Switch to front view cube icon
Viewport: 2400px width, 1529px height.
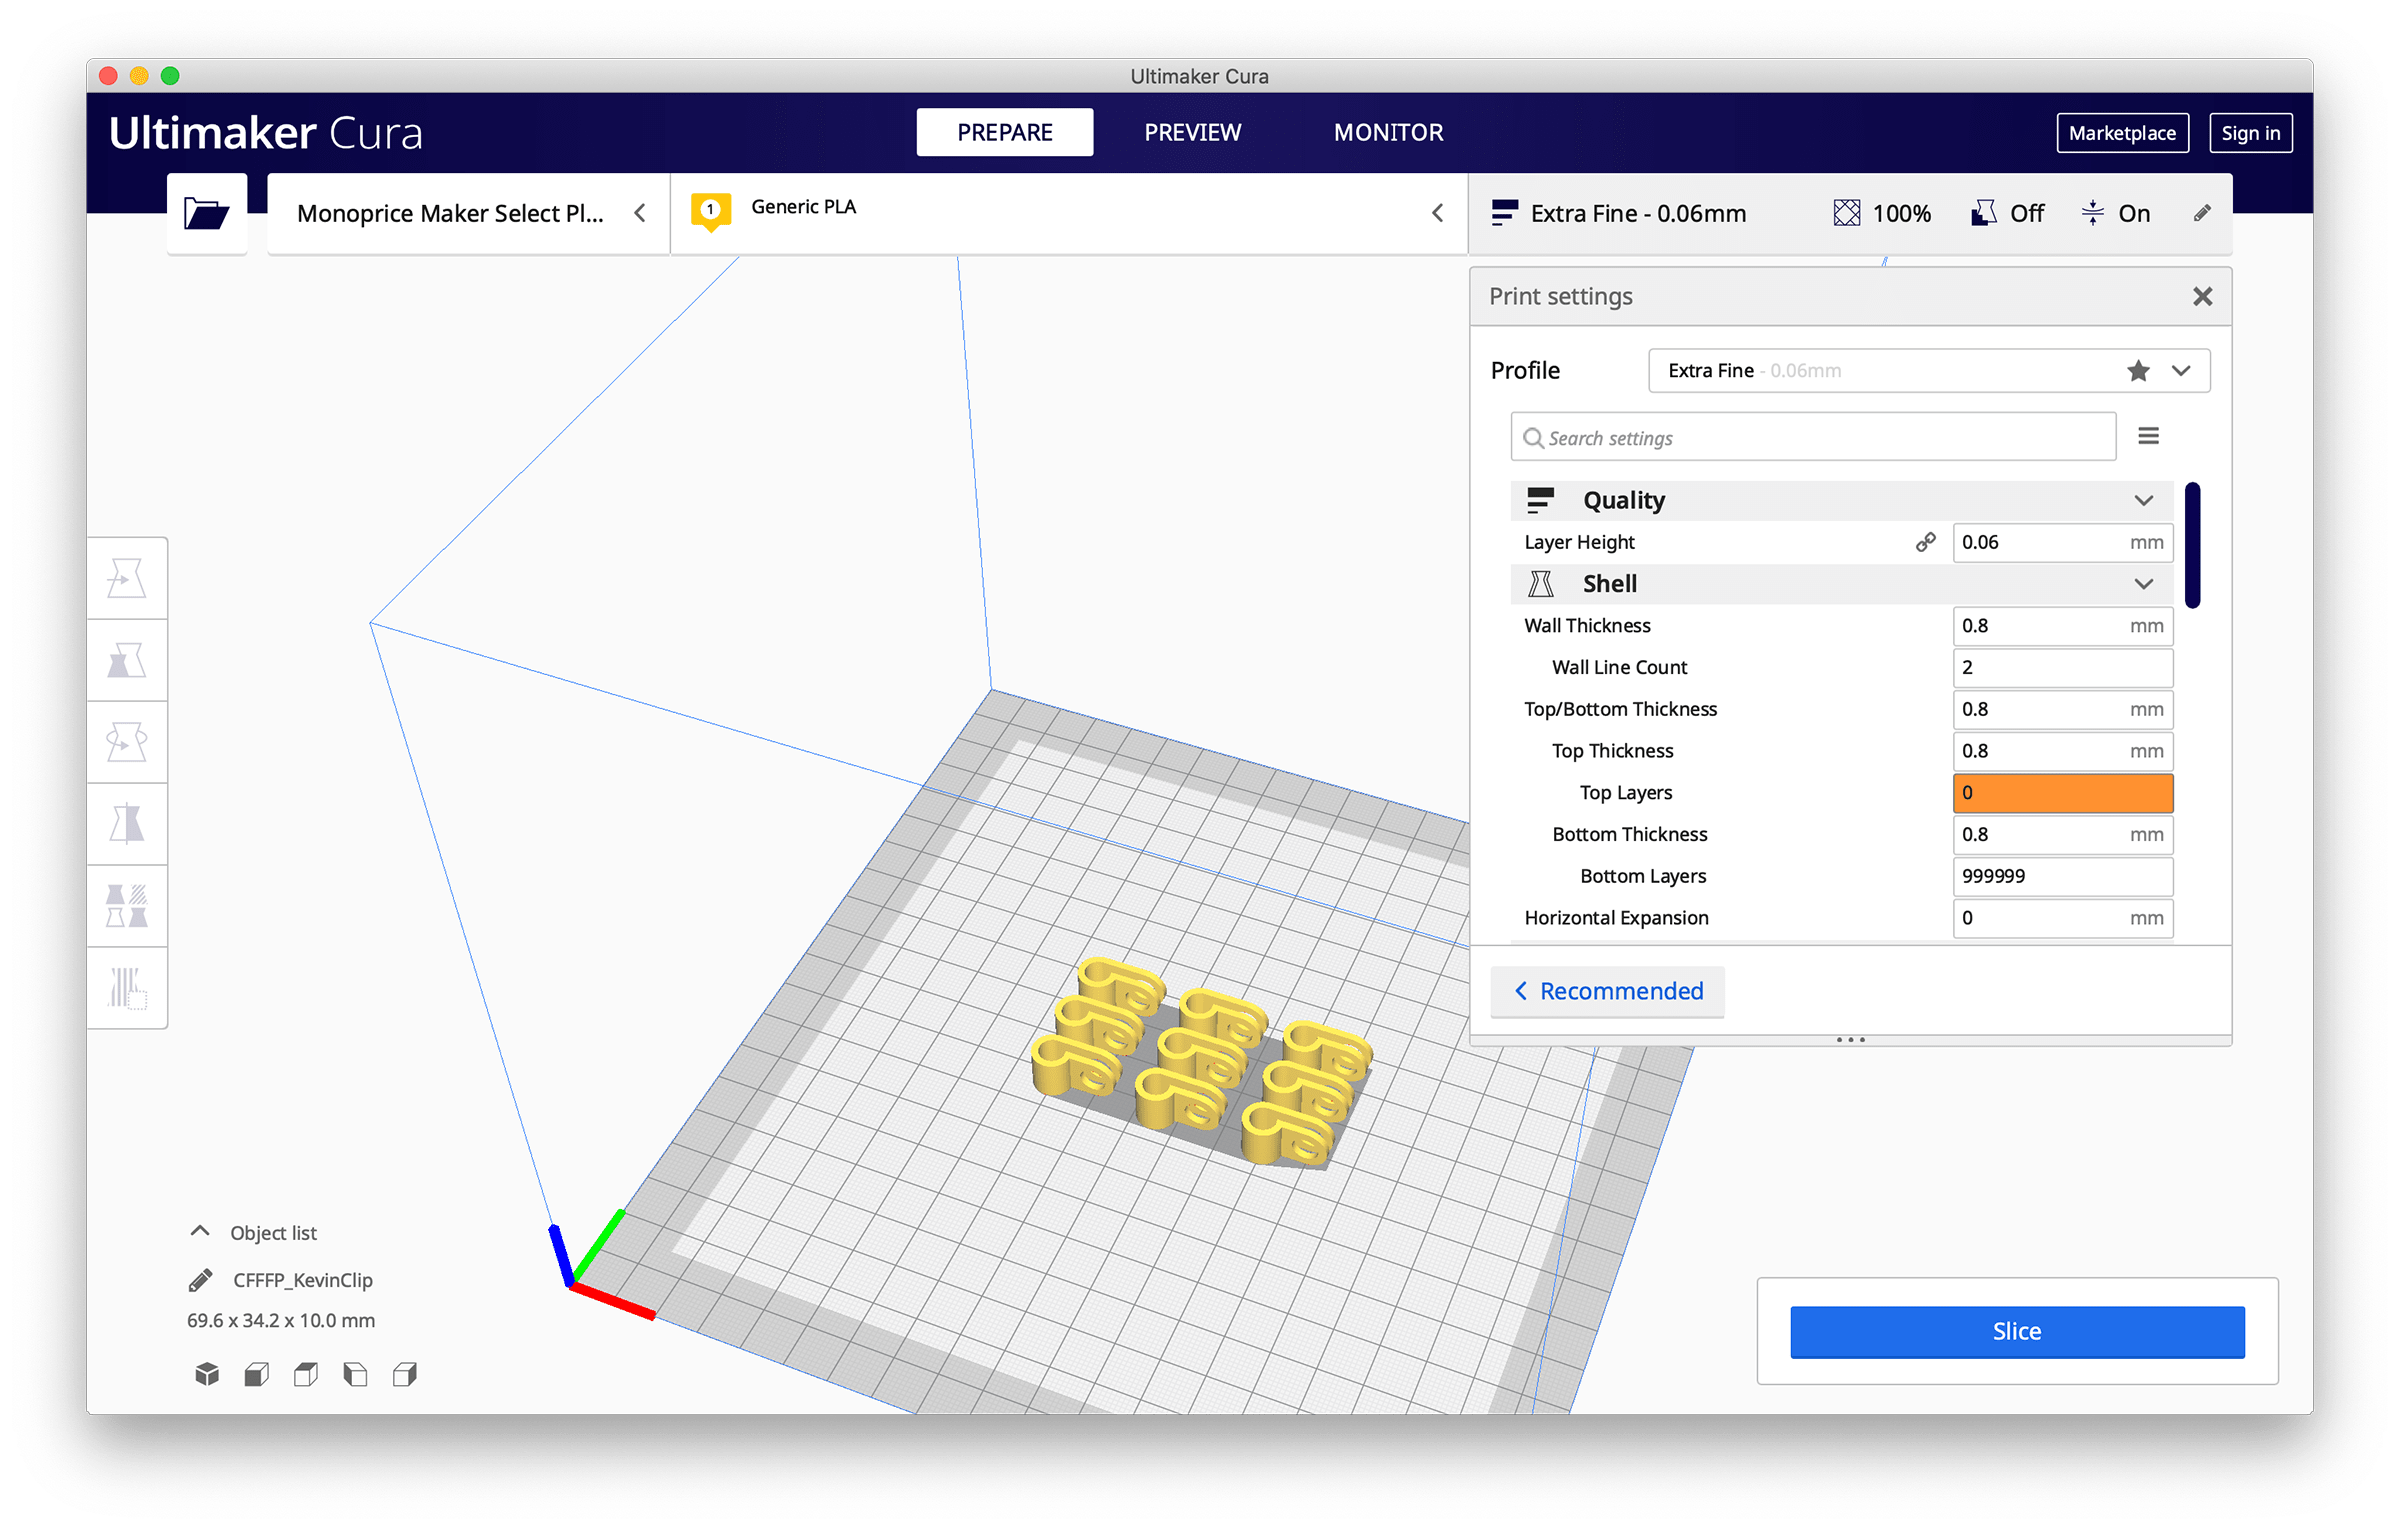click(x=256, y=1374)
